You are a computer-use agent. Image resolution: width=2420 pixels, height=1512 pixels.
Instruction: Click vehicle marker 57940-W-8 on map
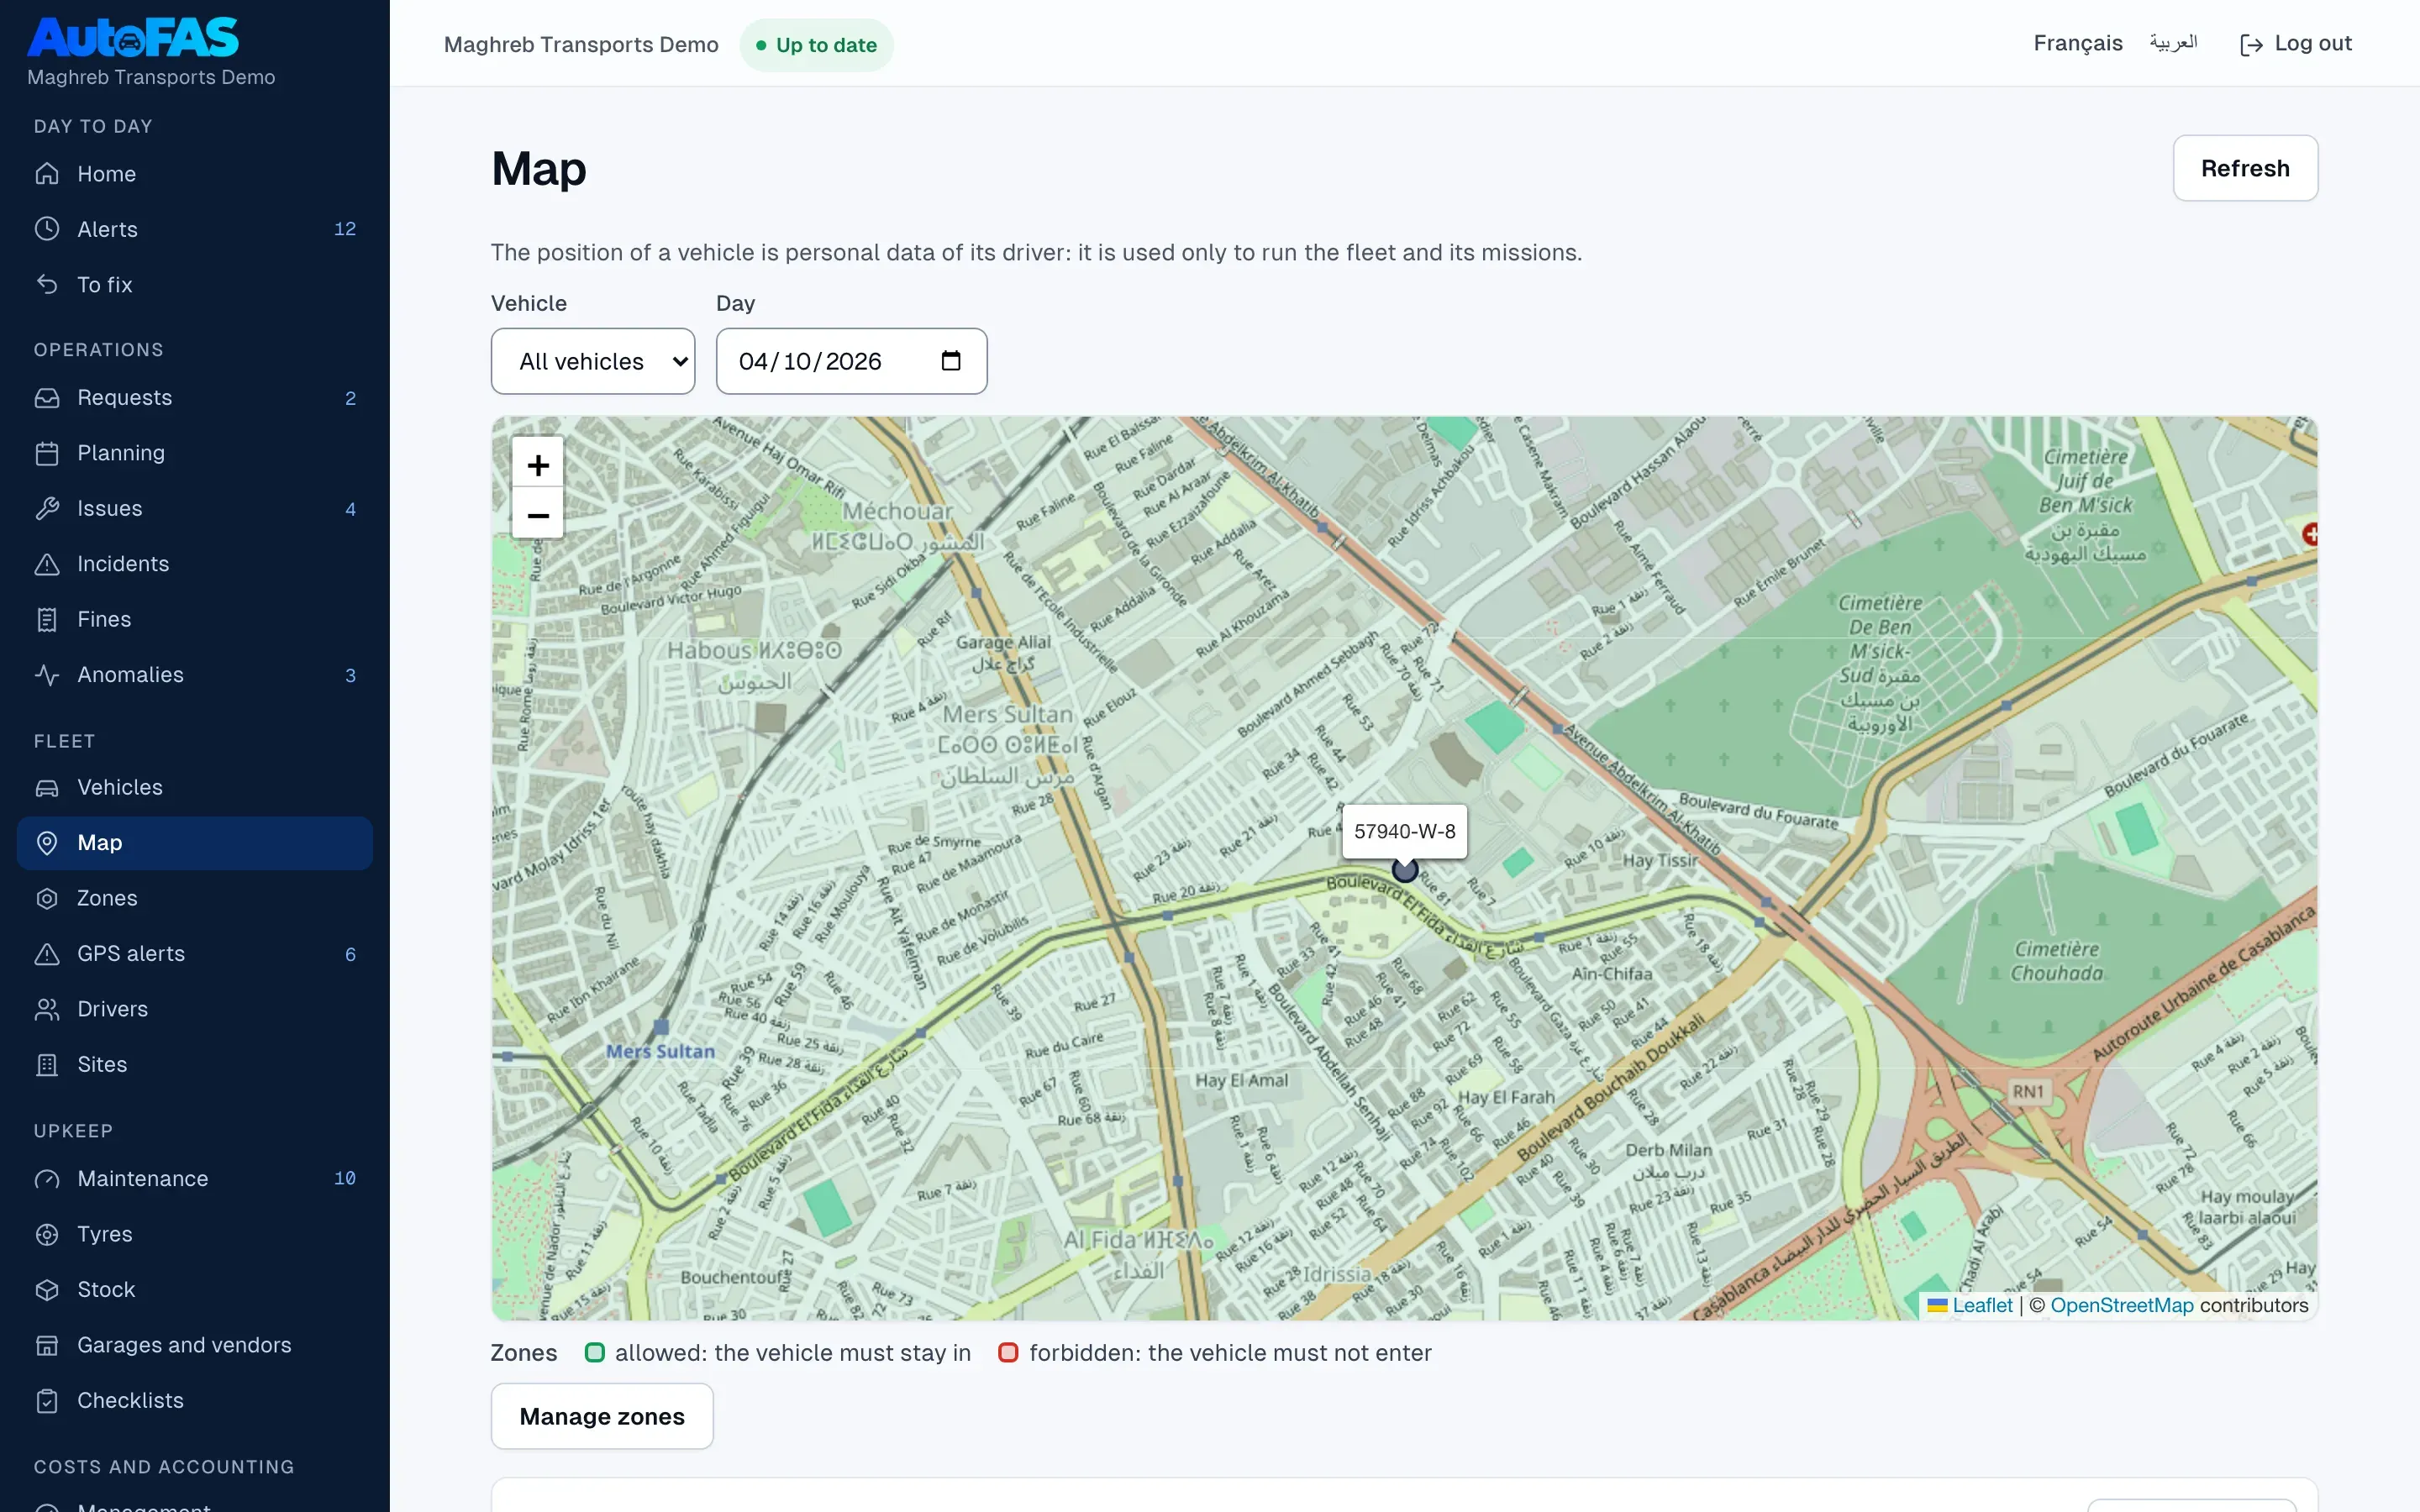tap(1405, 870)
